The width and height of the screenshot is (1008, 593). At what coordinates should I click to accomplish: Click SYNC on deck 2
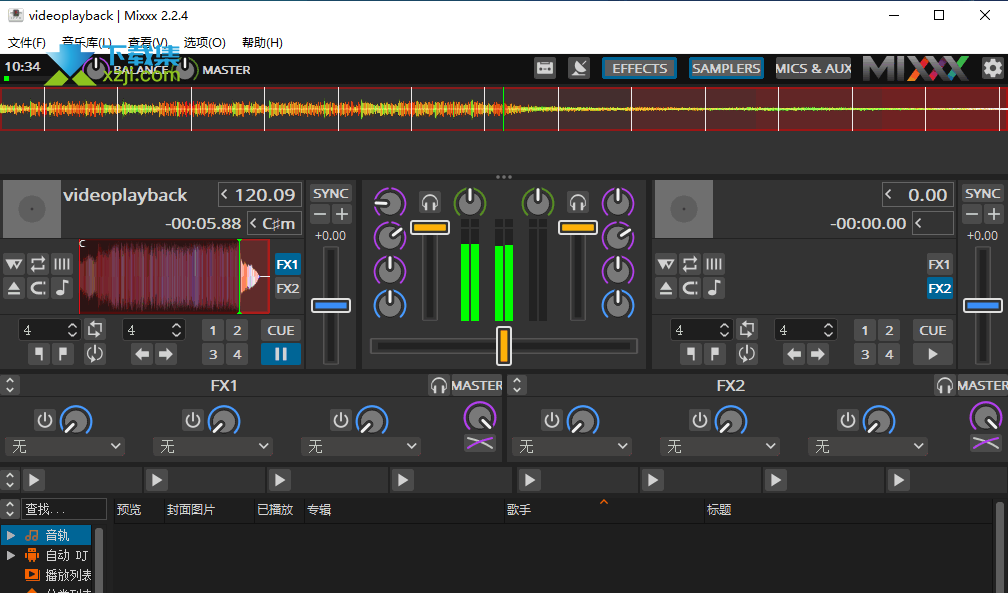982,194
